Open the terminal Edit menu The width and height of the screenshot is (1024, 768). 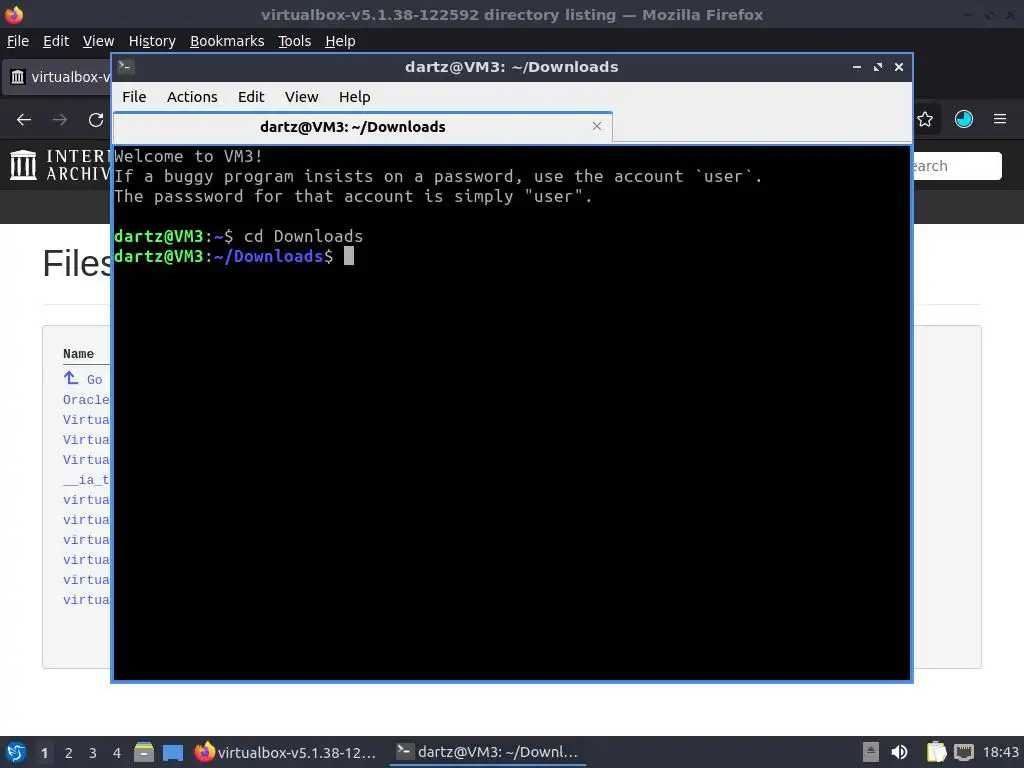coord(251,97)
